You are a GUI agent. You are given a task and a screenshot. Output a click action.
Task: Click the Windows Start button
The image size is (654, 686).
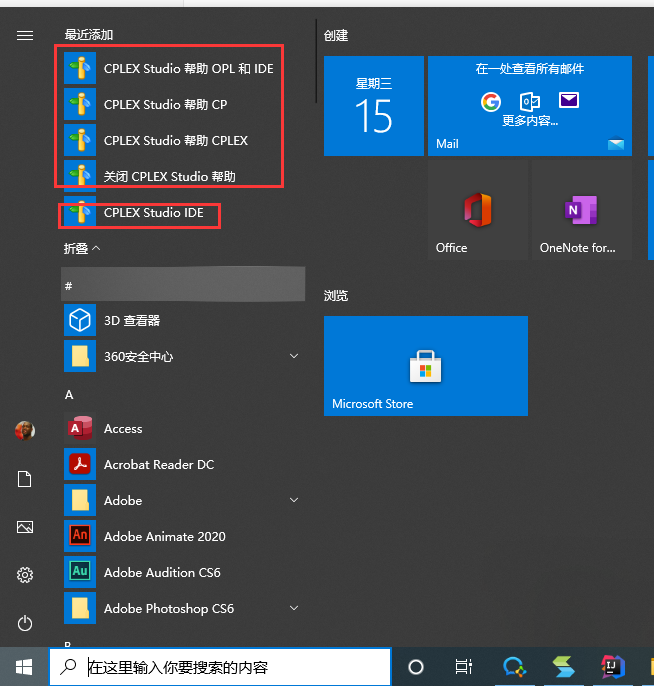(24, 667)
